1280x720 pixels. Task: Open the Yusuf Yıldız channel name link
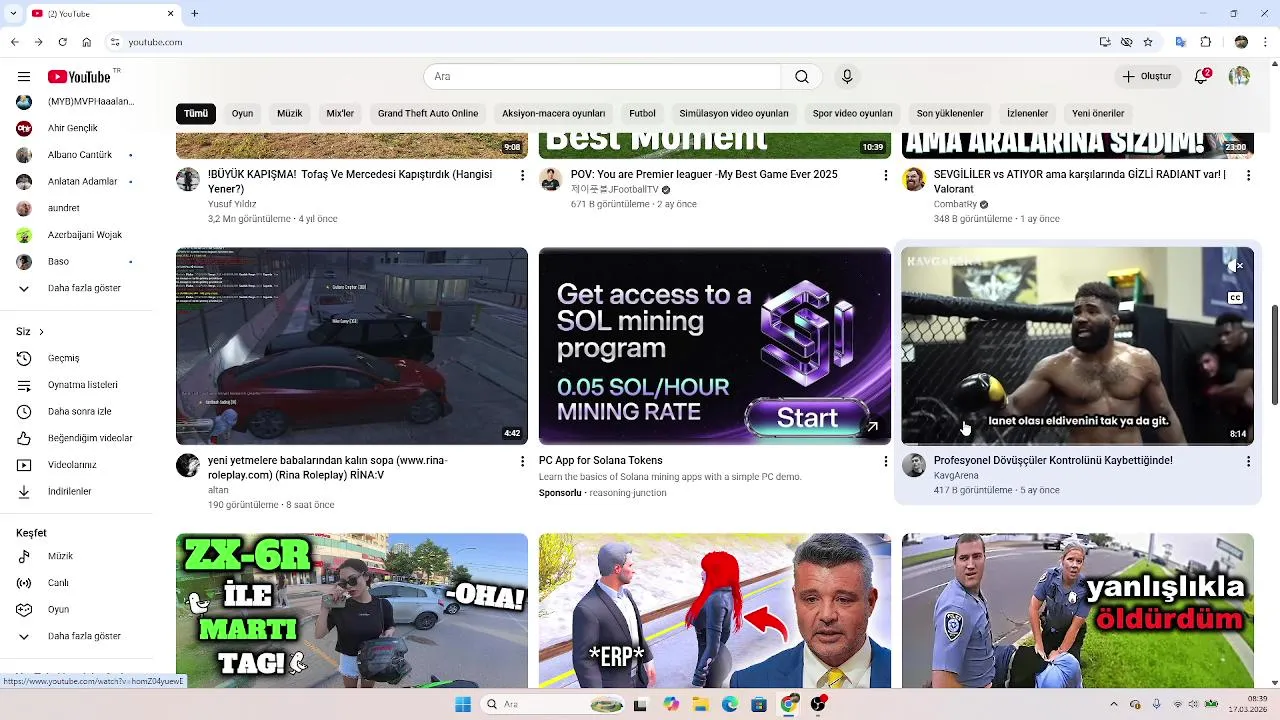[232, 204]
